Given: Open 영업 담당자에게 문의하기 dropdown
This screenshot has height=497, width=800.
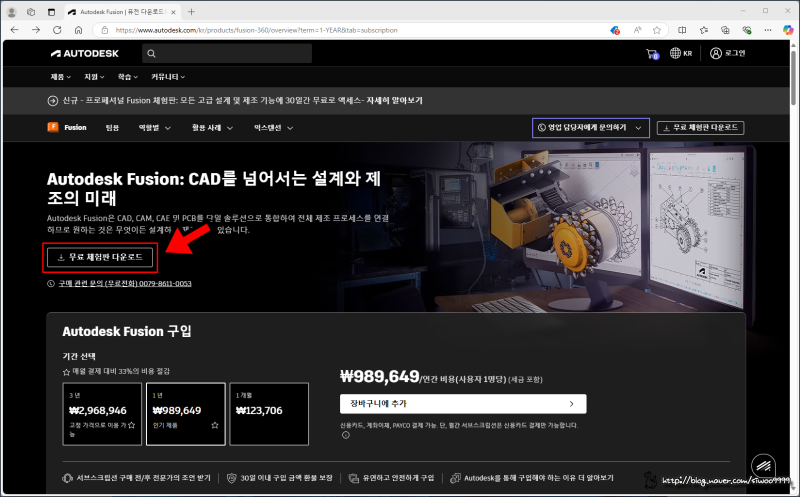Looking at the screenshot, I should coord(591,128).
